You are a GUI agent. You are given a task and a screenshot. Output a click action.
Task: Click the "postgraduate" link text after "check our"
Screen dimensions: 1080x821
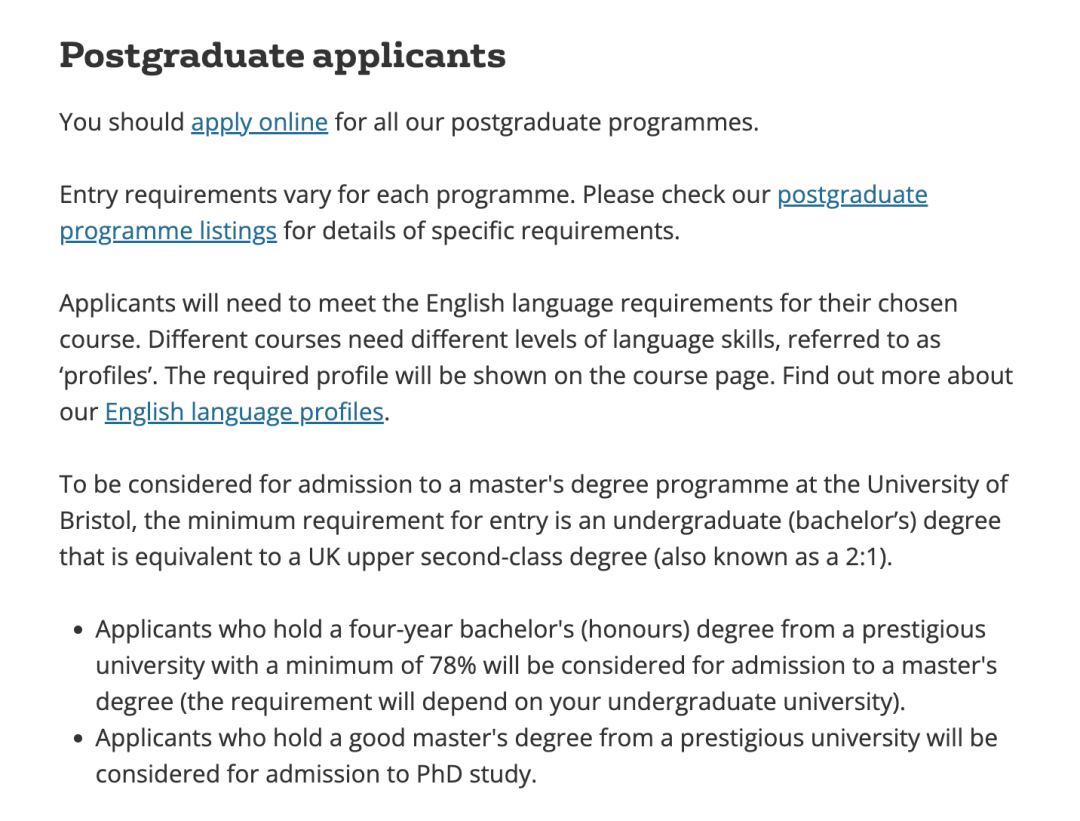pos(852,194)
